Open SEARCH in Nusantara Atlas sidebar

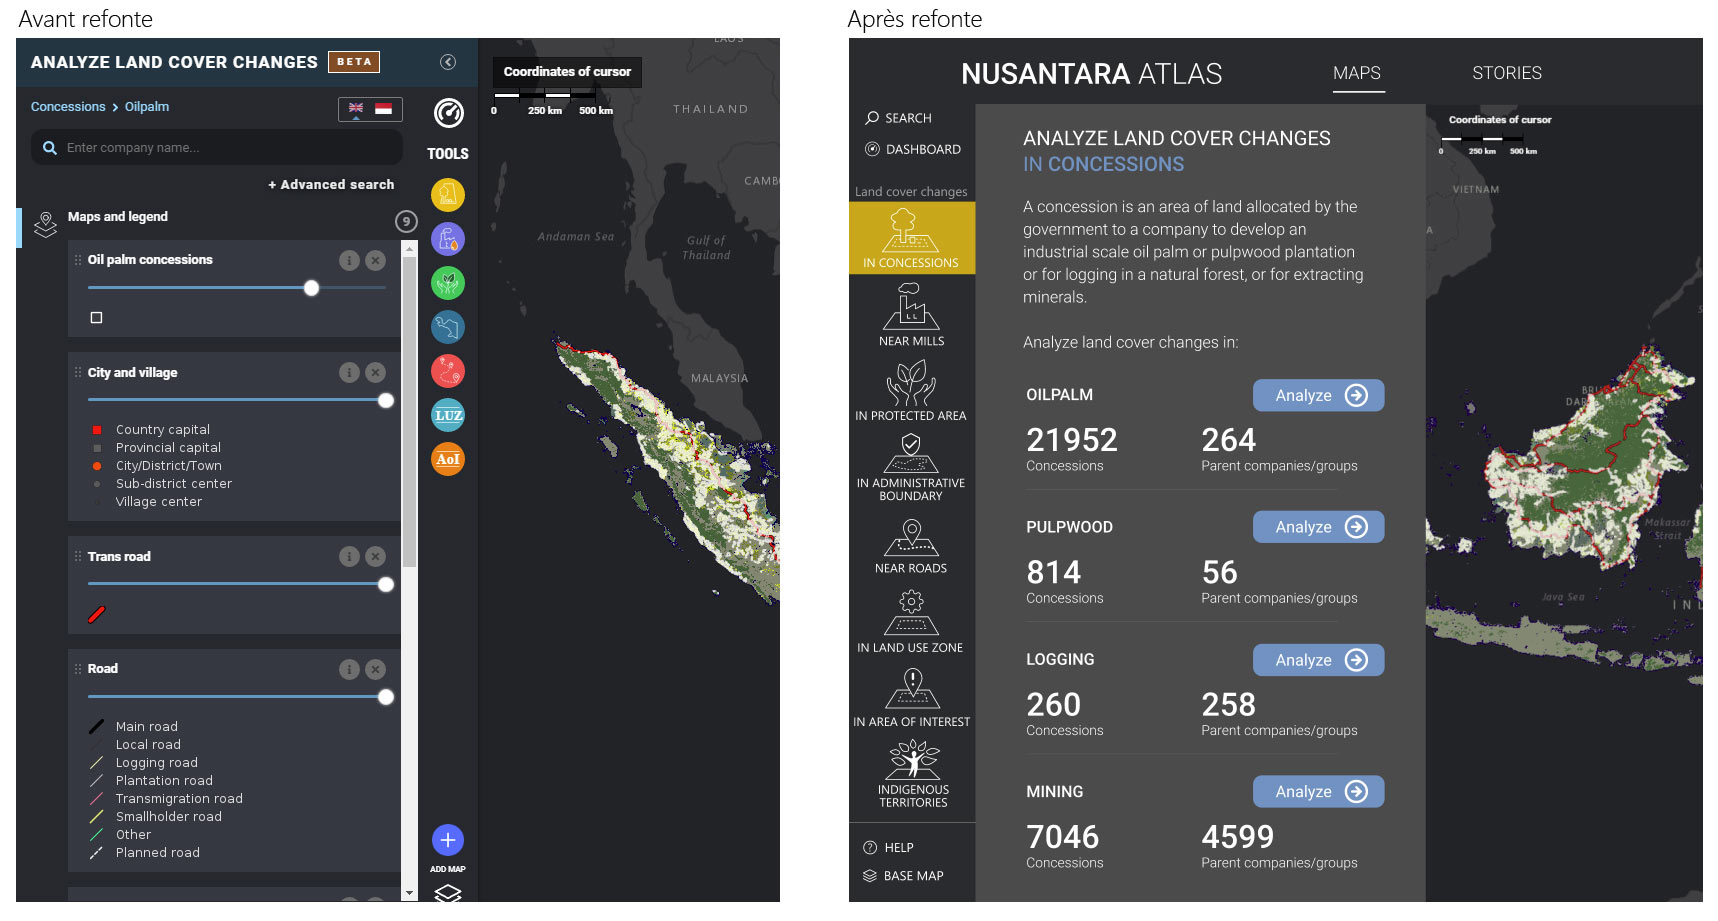(898, 118)
